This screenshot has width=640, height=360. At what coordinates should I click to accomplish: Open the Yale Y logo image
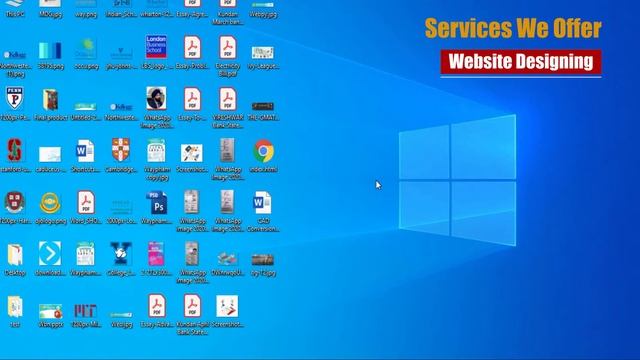121,253
